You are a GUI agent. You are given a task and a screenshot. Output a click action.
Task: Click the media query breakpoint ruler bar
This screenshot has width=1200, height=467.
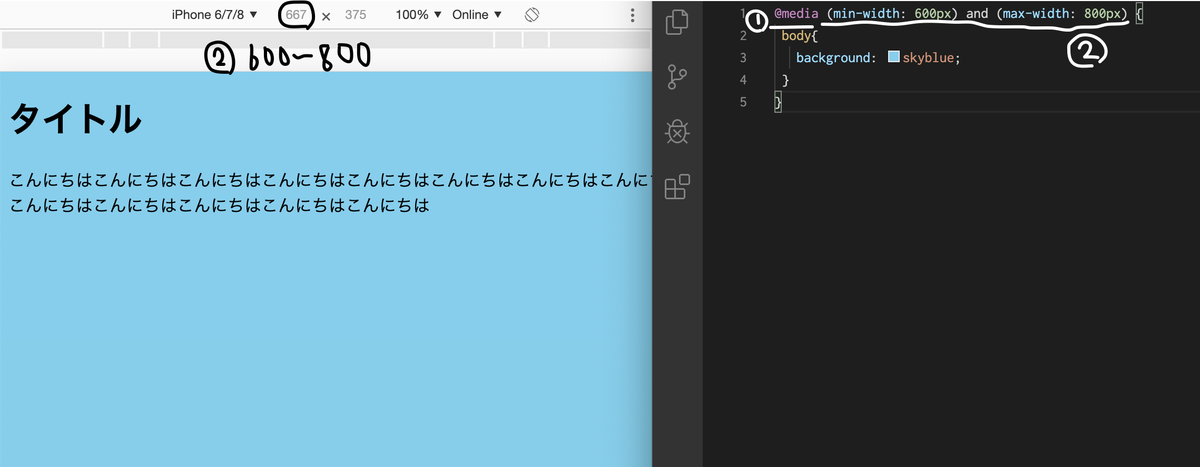pyautogui.click(x=326, y=40)
